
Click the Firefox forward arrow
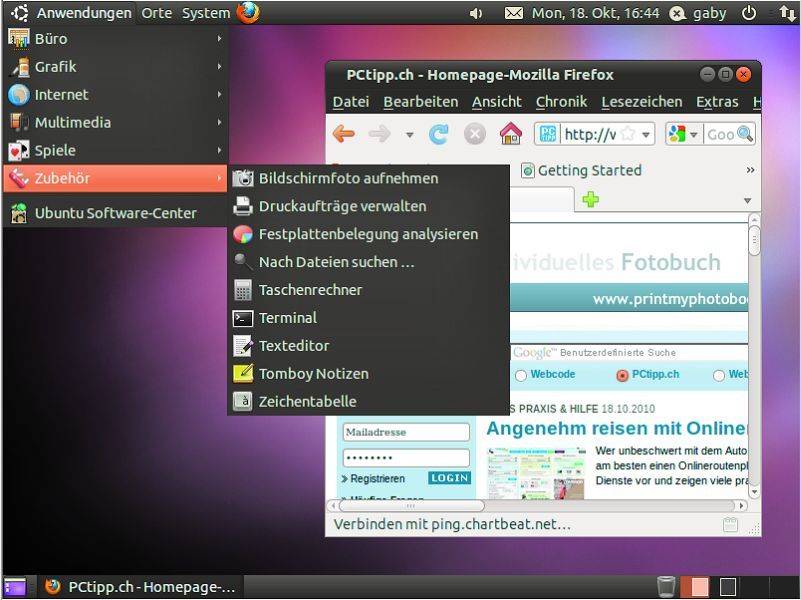[380, 134]
